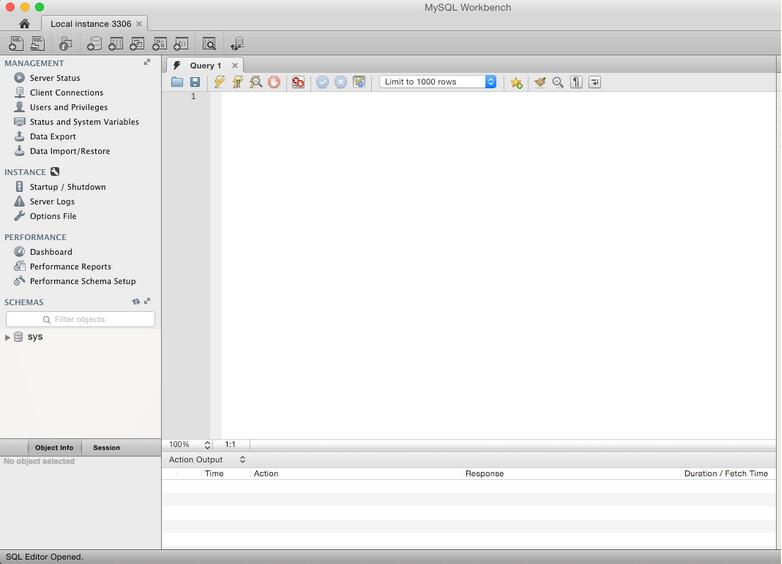The width and height of the screenshot is (782, 564).
Task: Toggle invisible characters display
Action: 576,82
